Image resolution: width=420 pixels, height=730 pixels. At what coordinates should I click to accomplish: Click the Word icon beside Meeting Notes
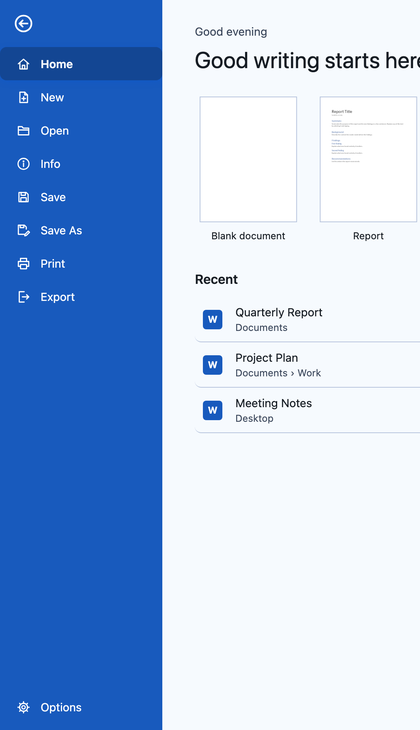(212, 410)
